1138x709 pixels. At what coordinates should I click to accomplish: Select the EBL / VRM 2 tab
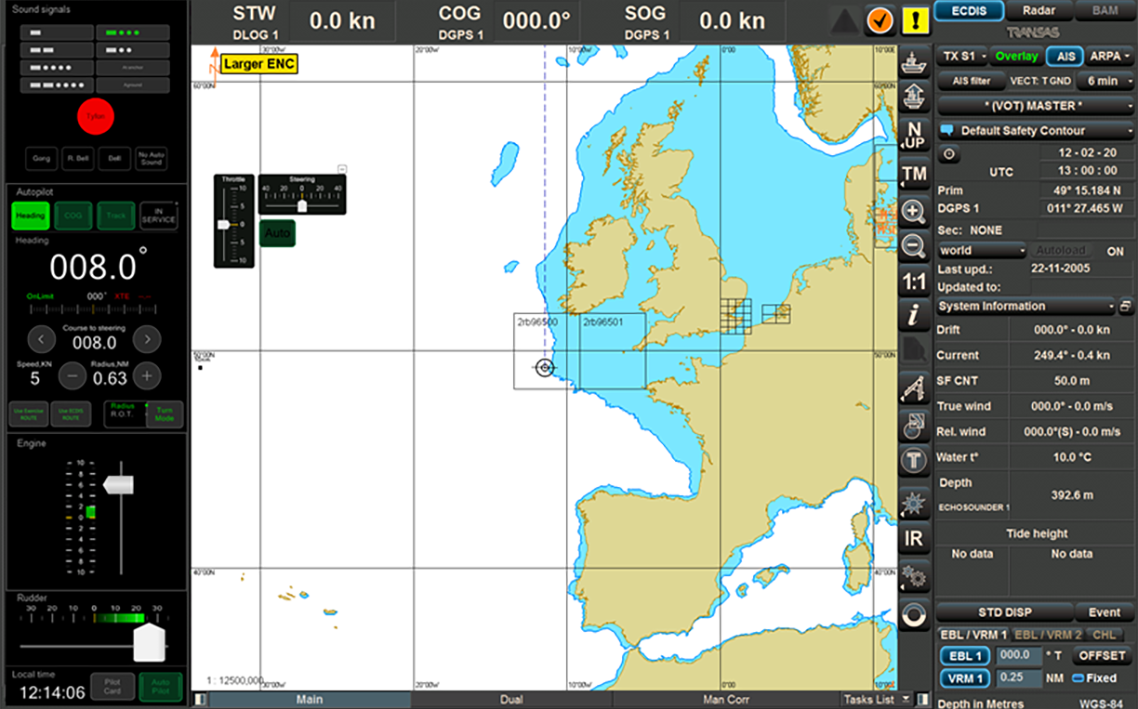point(1047,635)
